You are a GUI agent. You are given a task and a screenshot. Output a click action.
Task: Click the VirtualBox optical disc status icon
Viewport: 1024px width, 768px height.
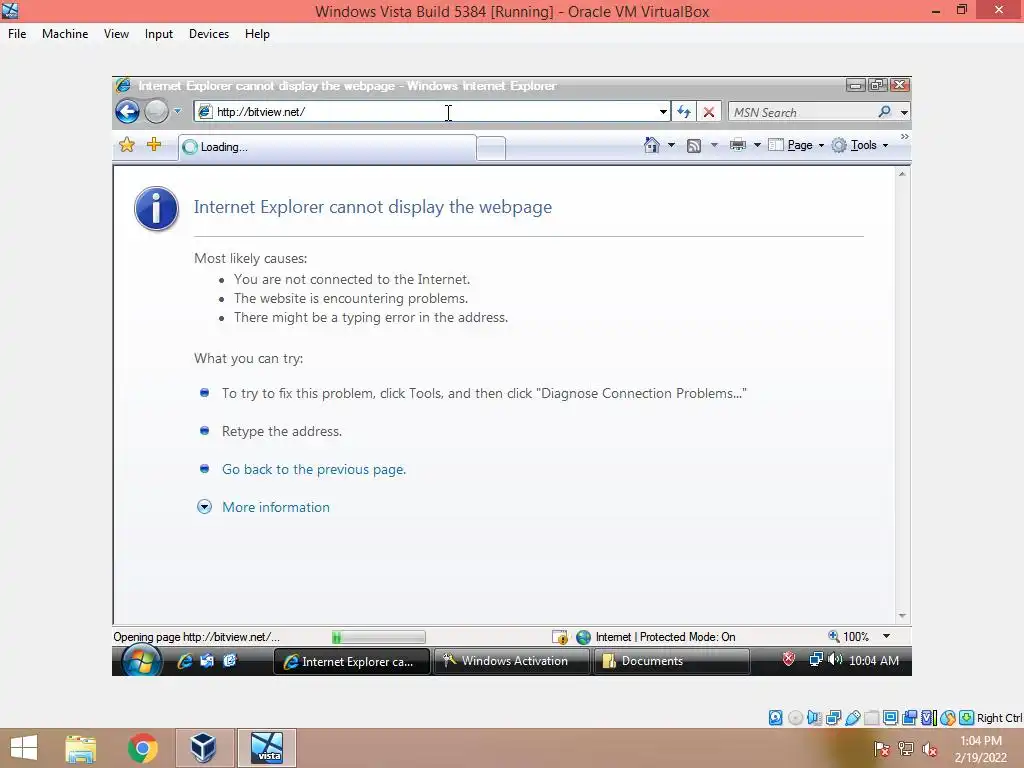point(795,718)
